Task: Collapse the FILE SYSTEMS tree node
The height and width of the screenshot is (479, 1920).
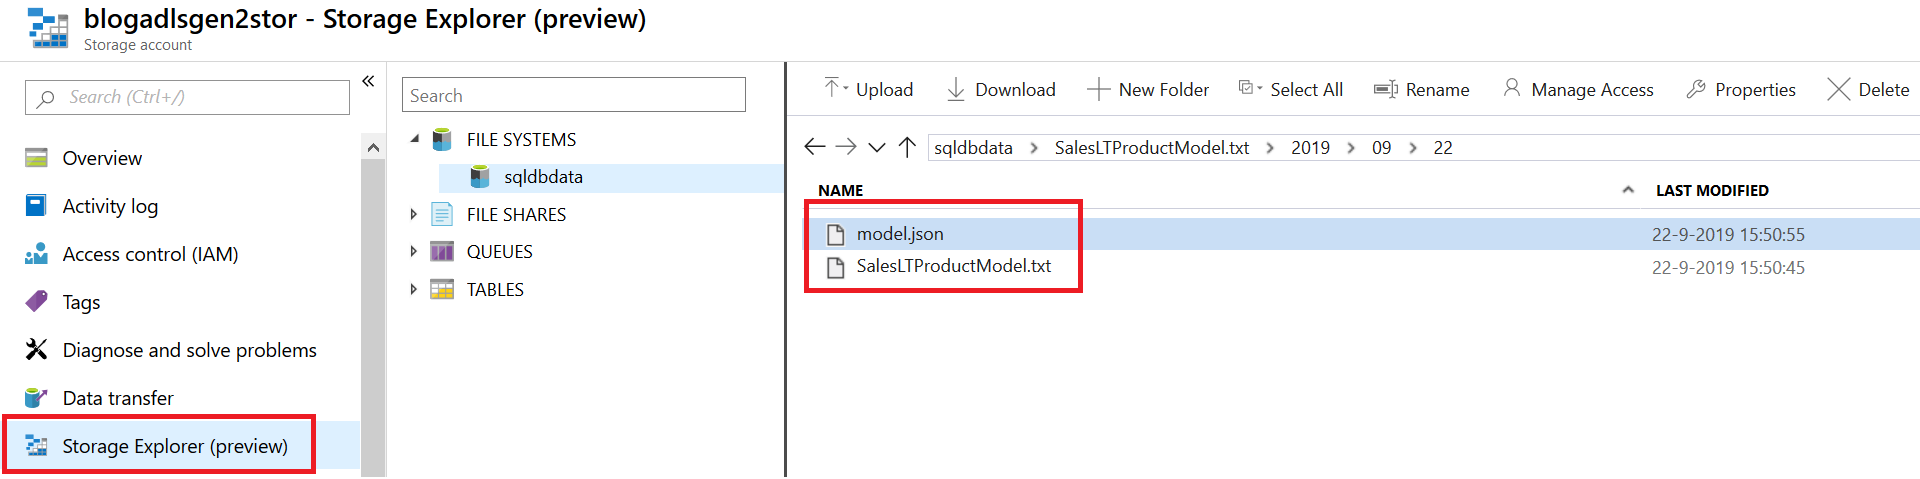Action: [414, 139]
